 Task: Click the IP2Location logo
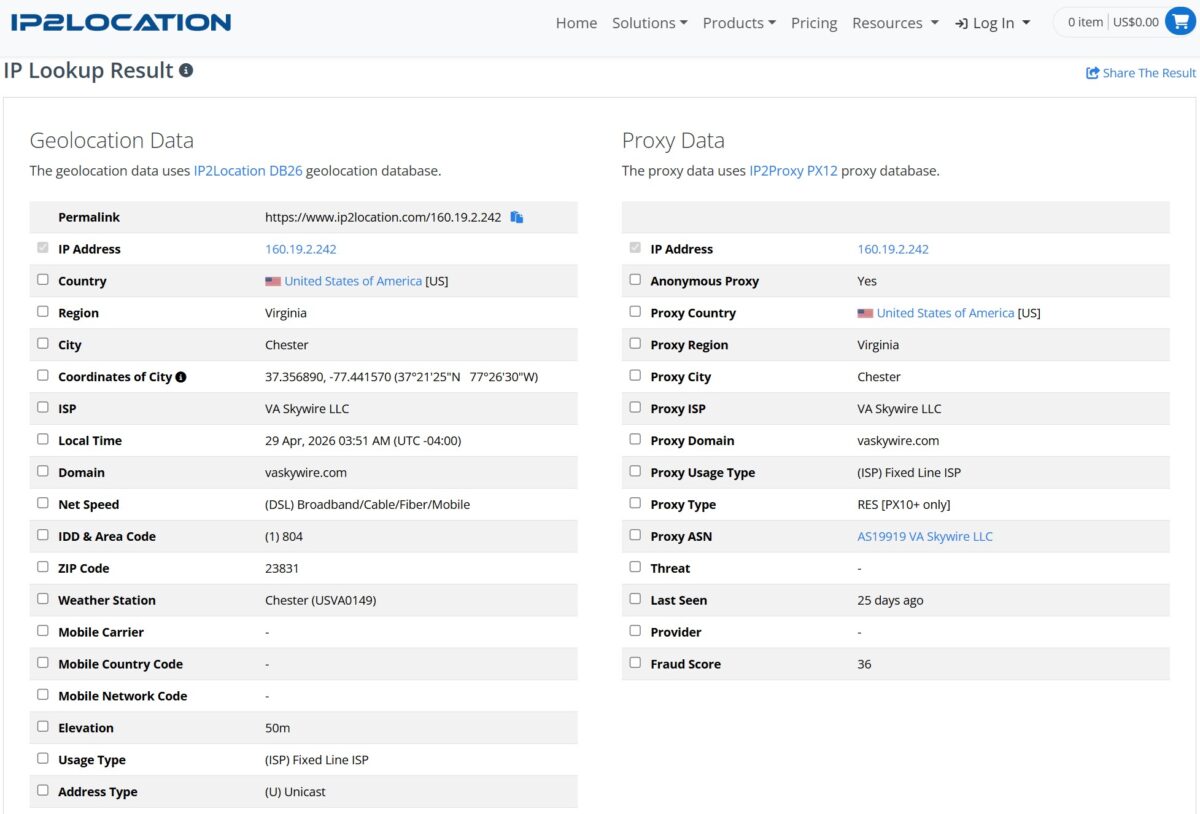tap(121, 22)
